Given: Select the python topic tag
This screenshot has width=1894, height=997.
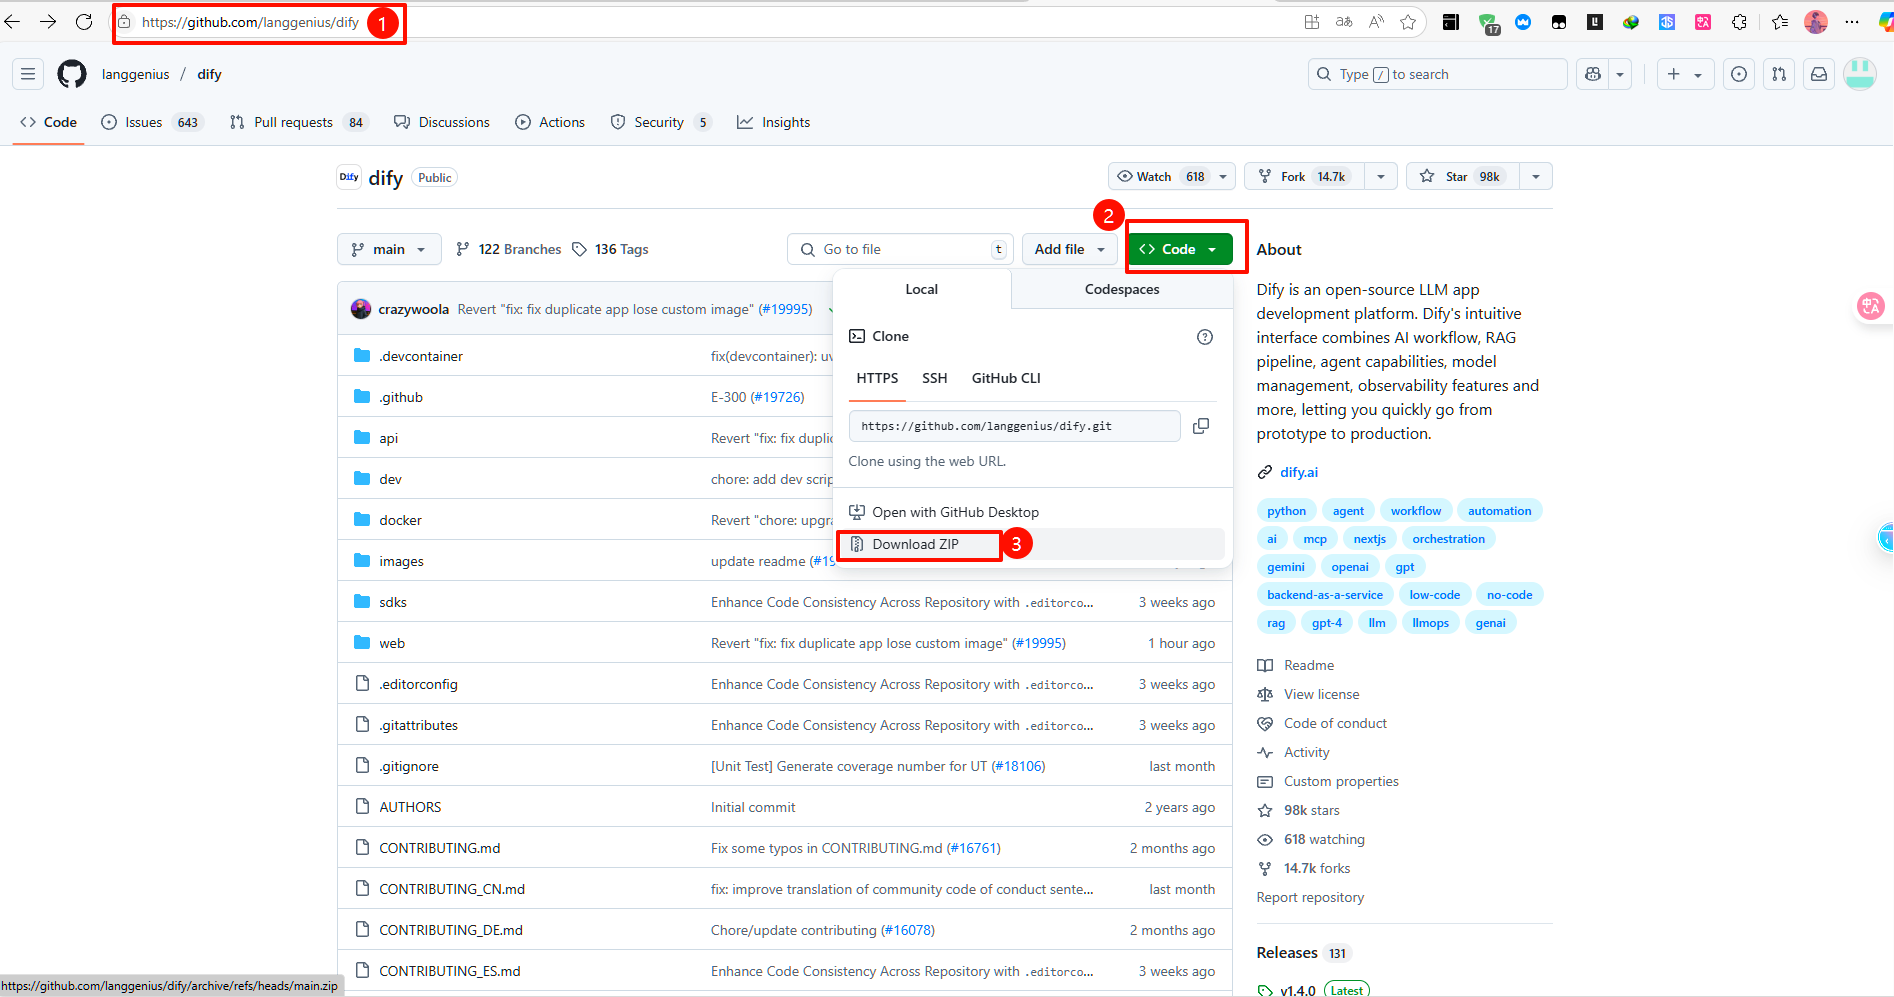Looking at the screenshot, I should click(x=1286, y=511).
